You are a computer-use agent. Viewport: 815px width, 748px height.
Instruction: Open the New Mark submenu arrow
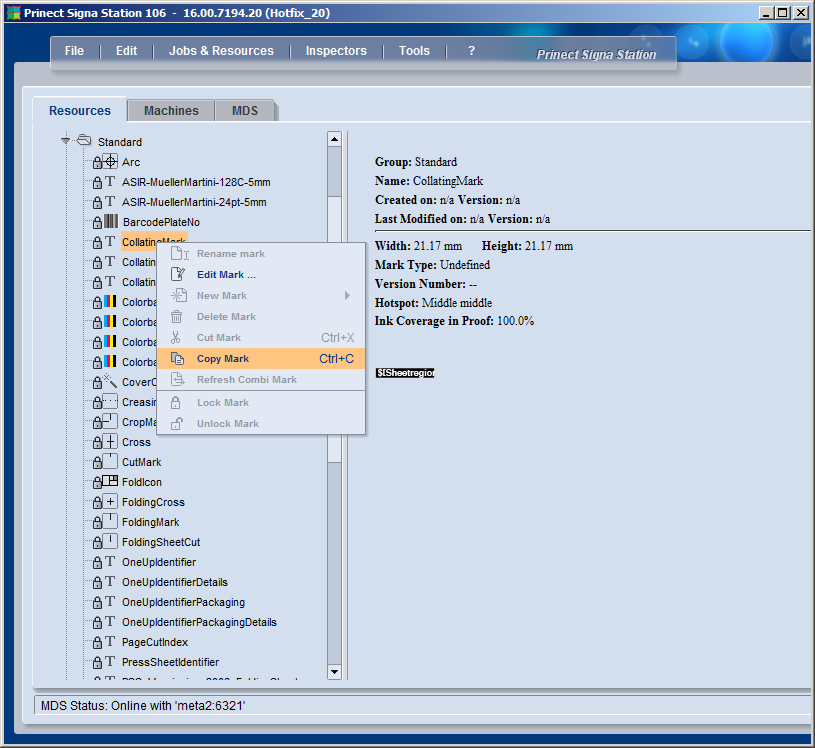(347, 295)
